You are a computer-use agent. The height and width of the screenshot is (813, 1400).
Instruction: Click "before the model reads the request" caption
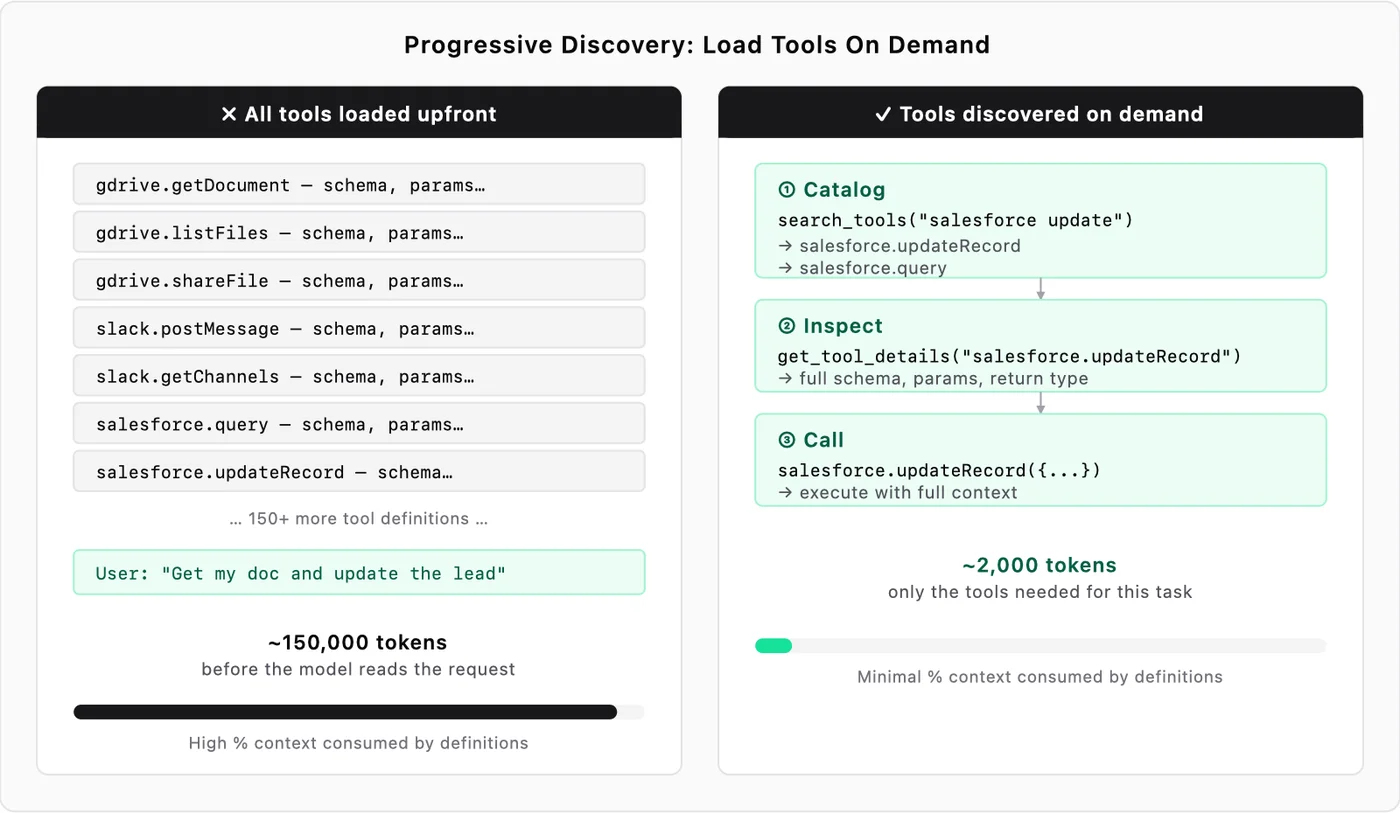pyautogui.click(x=358, y=669)
